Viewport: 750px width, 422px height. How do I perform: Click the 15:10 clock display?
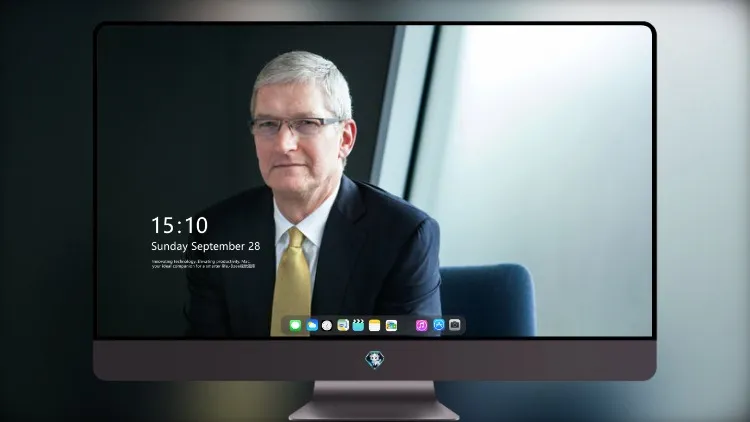(179, 225)
